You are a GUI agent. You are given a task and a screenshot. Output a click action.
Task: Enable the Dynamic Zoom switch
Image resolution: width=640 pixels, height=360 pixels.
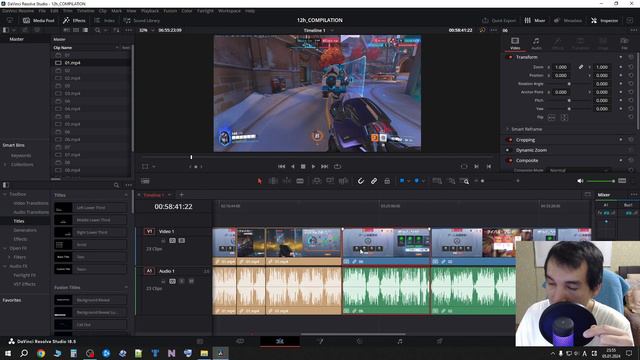tap(508, 150)
